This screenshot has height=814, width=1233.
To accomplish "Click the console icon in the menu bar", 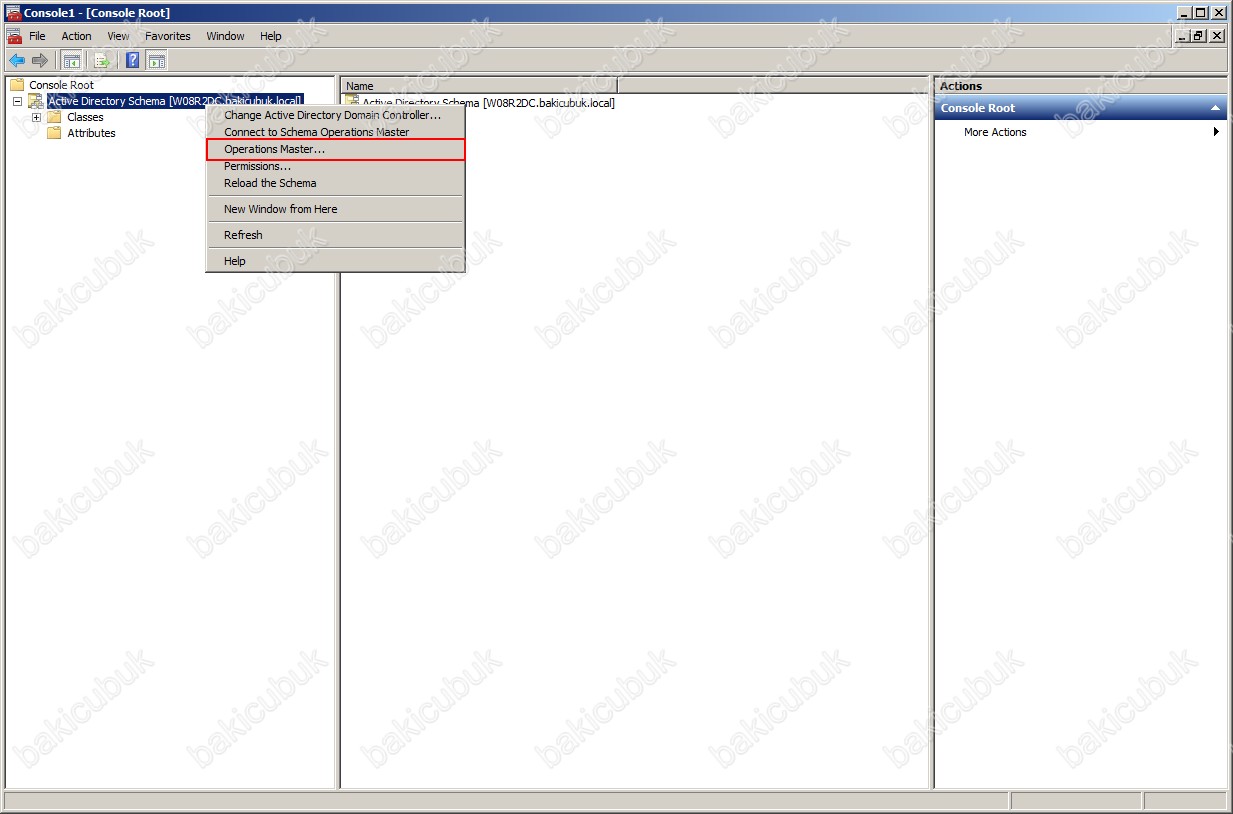I will point(15,36).
